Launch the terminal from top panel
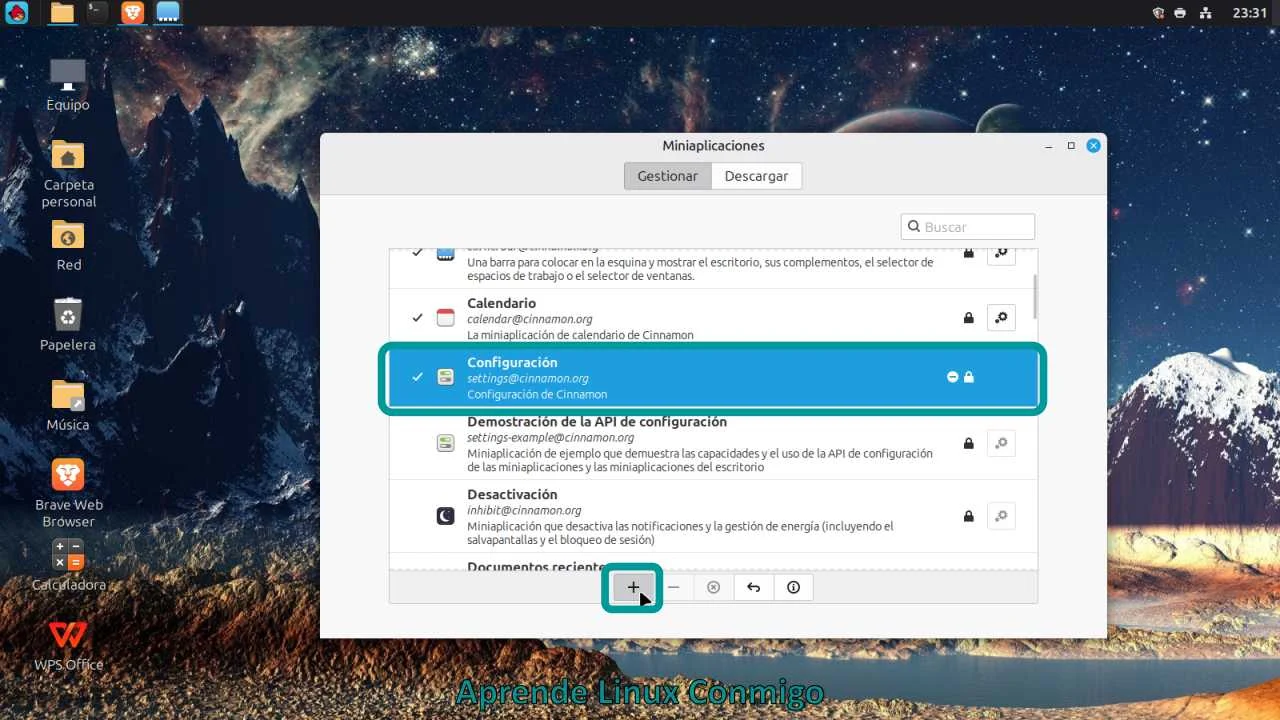Viewport: 1280px width, 720px height. pos(97,13)
